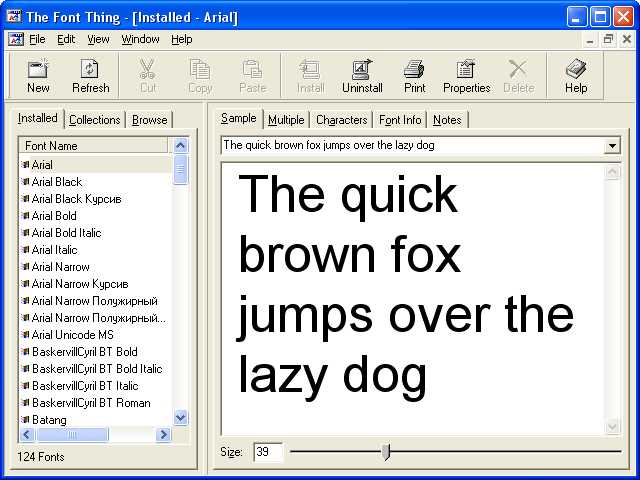Click the font icon next to Arial Narrow
This screenshot has width=640, height=480.
[25, 267]
